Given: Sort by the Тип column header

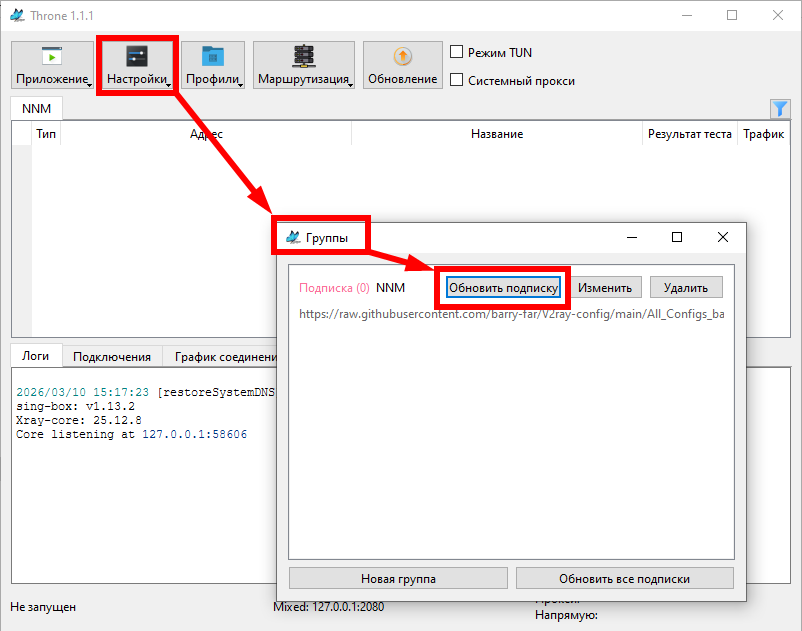Looking at the screenshot, I should (x=46, y=134).
